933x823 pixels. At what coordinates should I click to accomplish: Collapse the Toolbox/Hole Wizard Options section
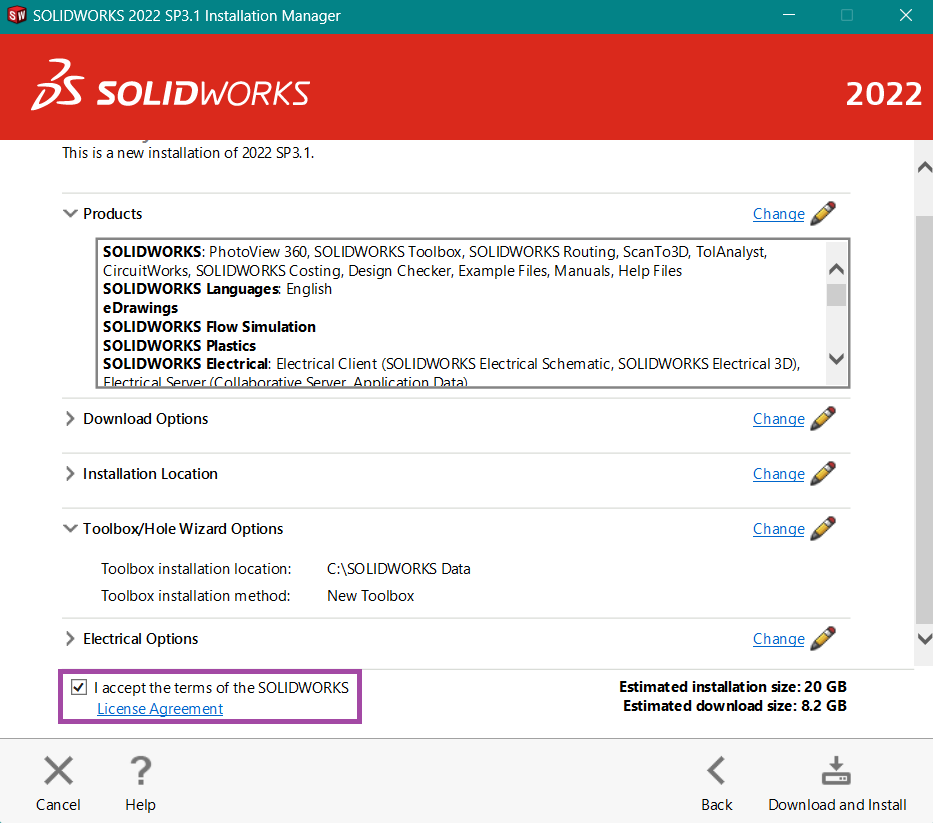70,528
